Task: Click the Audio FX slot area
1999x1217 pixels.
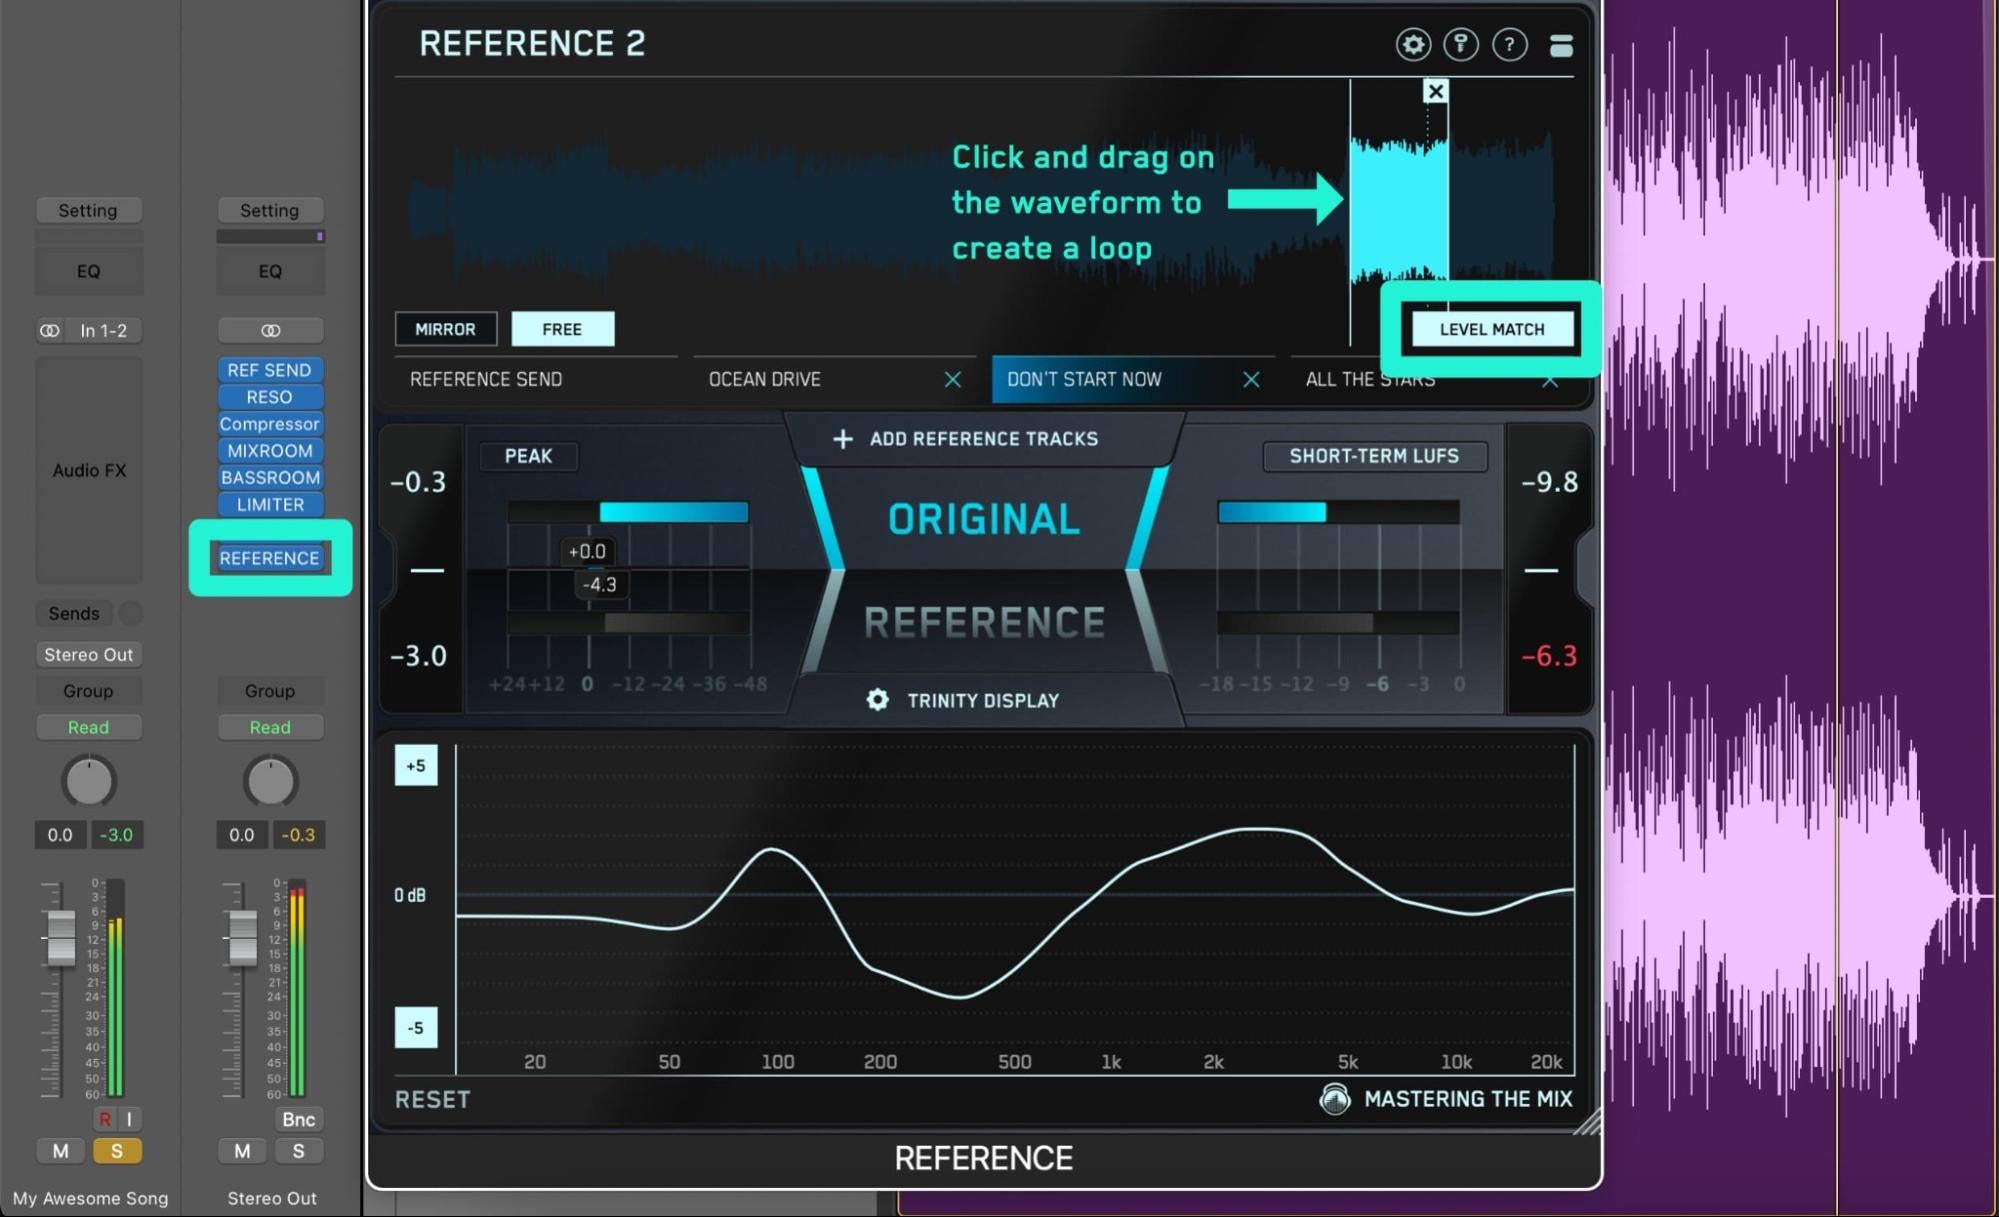Action: tap(89, 470)
